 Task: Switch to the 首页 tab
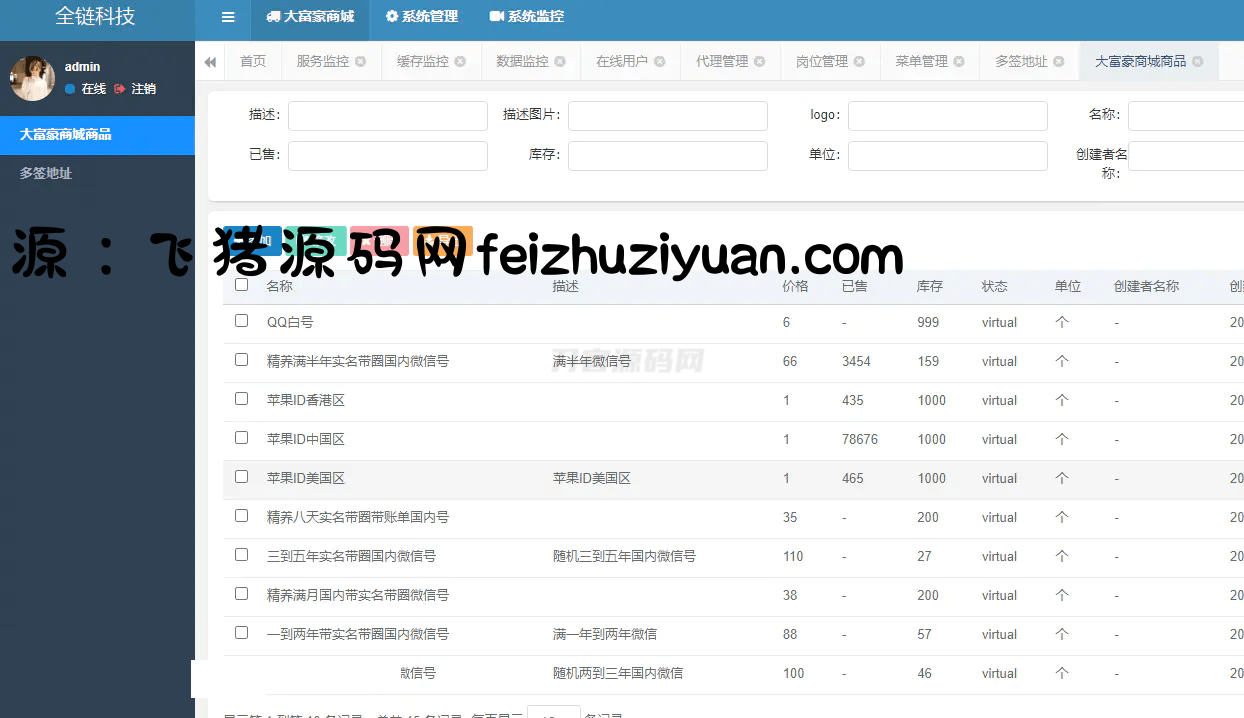[253, 62]
